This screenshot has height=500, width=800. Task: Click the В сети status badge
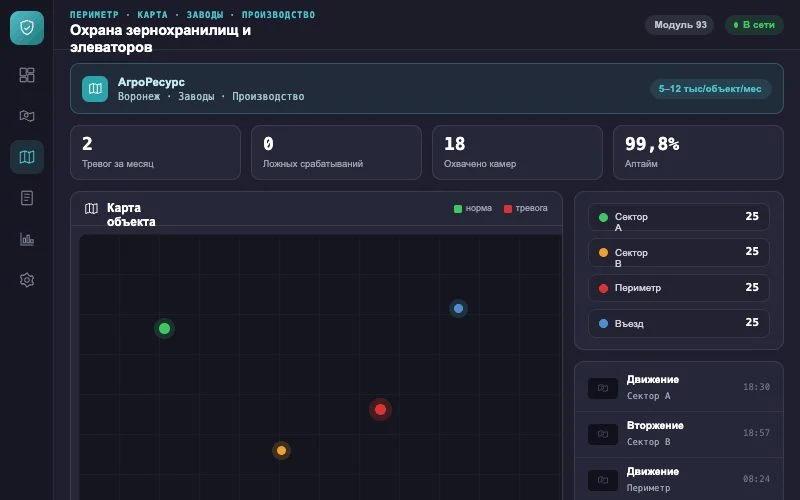(x=754, y=24)
